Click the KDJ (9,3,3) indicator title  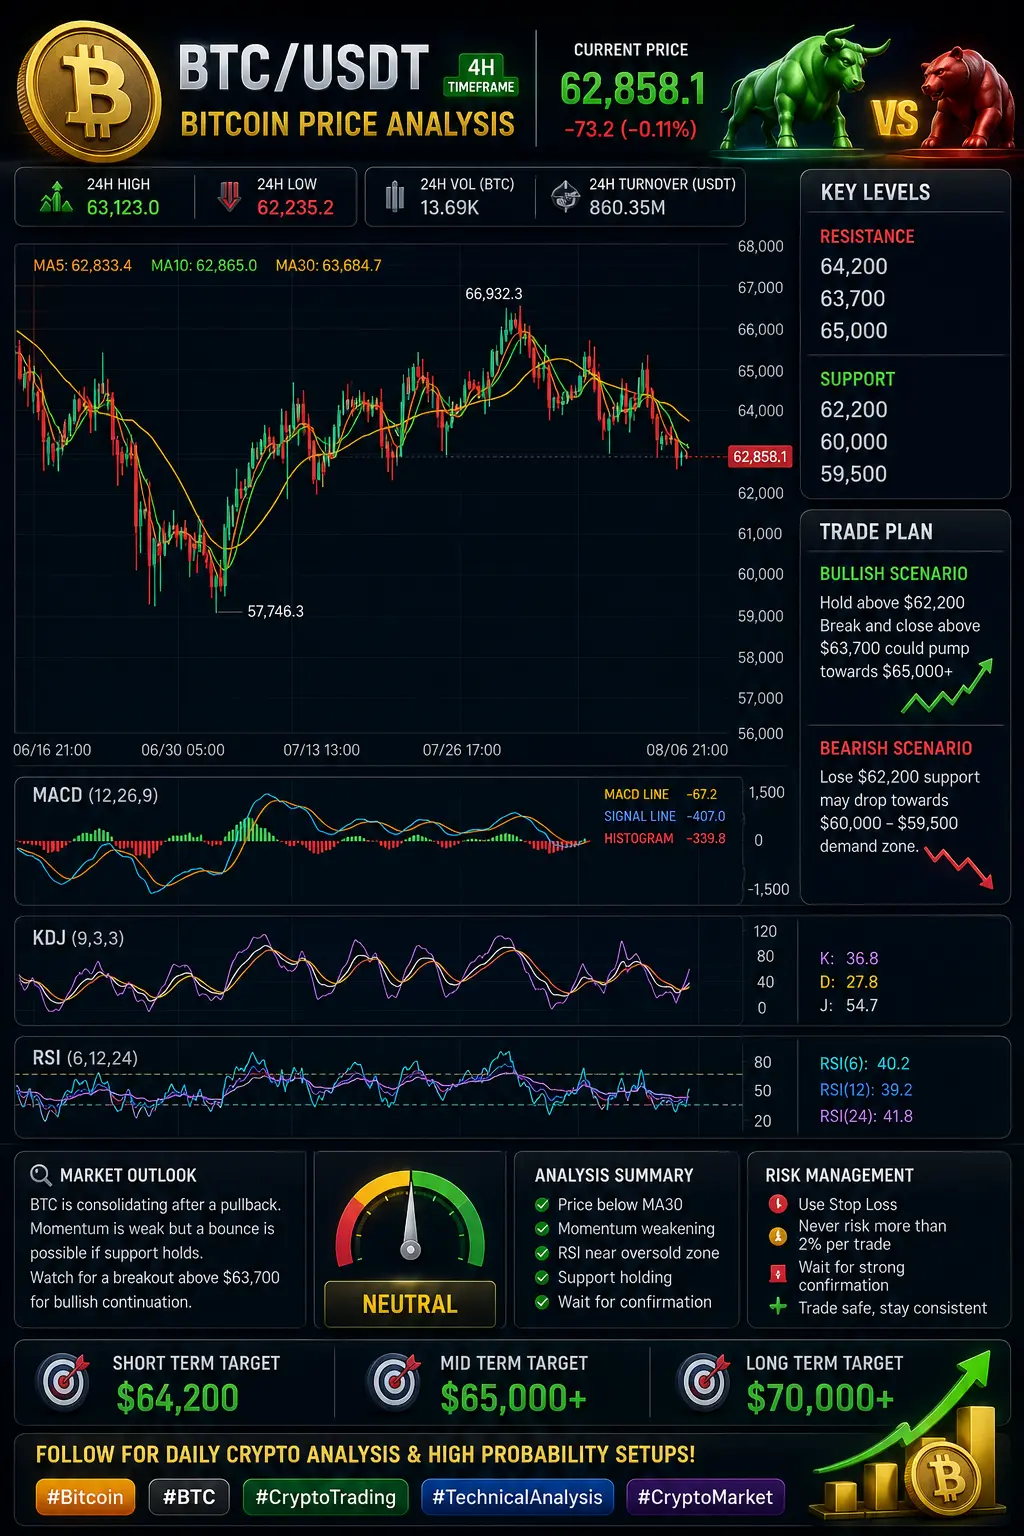click(x=78, y=938)
